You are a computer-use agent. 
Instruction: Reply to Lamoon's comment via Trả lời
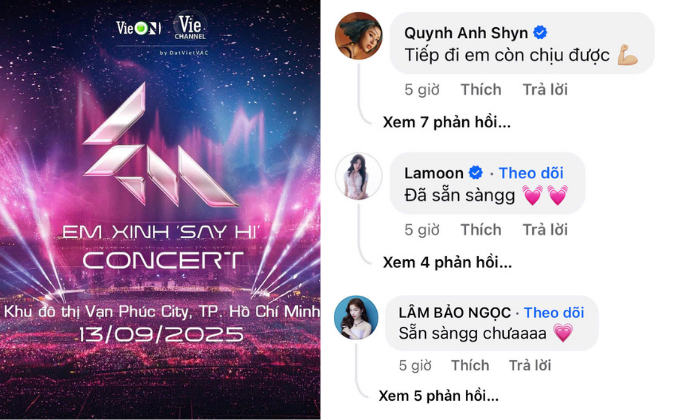click(545, 229)
